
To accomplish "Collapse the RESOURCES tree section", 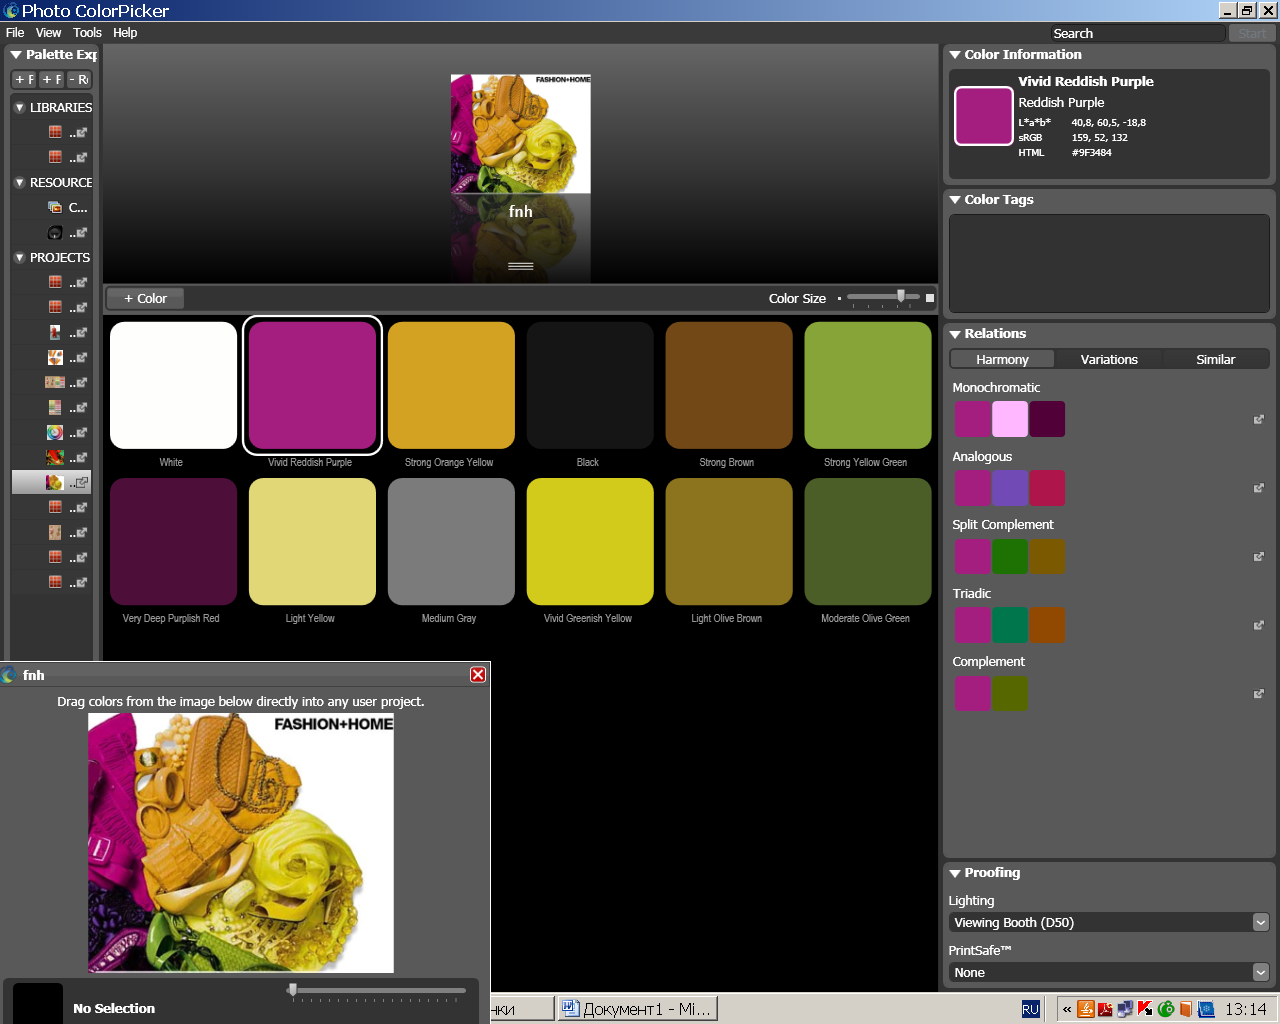I will (19, 182).
